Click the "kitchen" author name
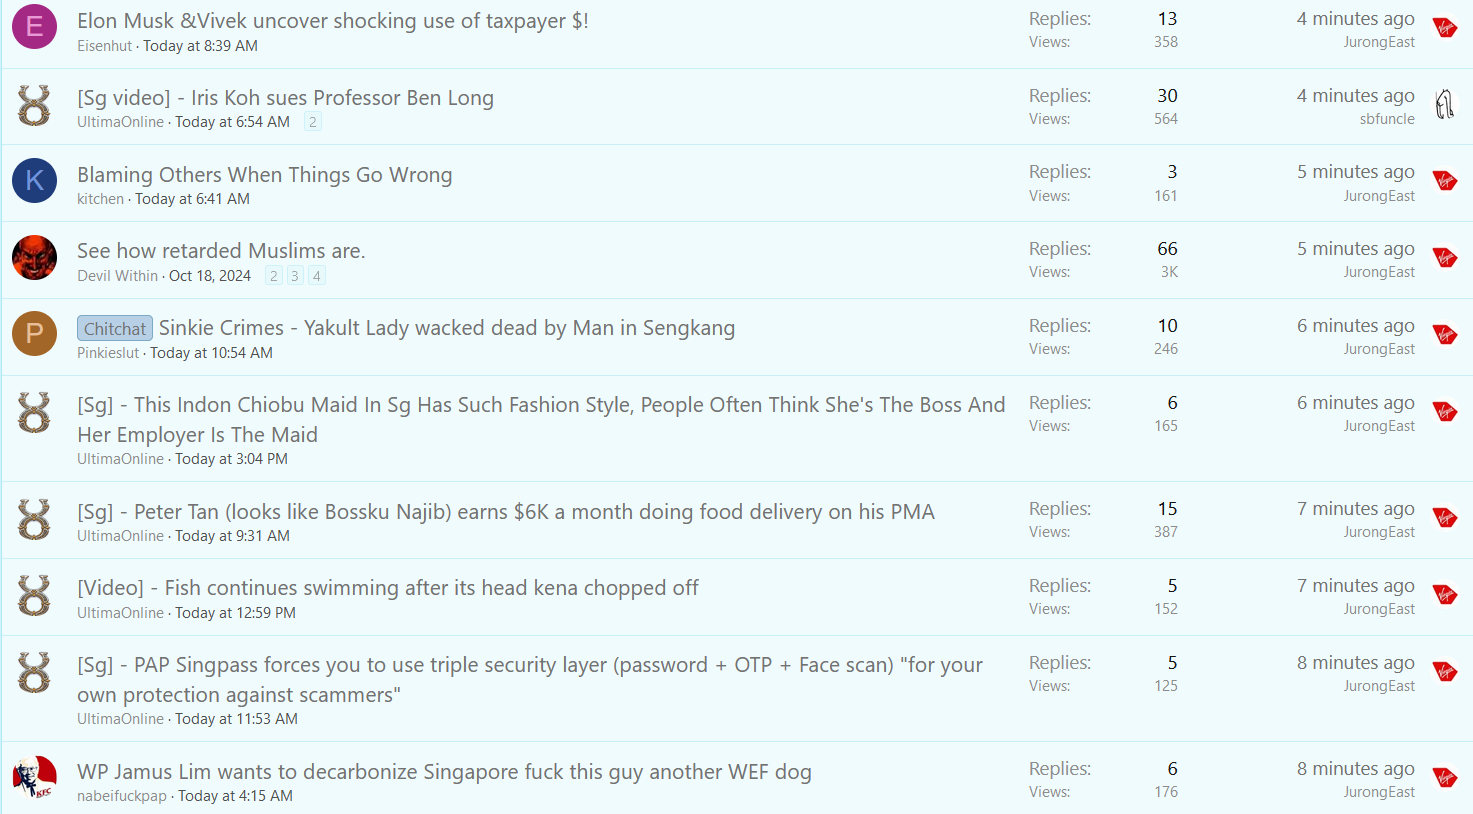This screenshot has width=1473, height=814. [x=100, y=199]
